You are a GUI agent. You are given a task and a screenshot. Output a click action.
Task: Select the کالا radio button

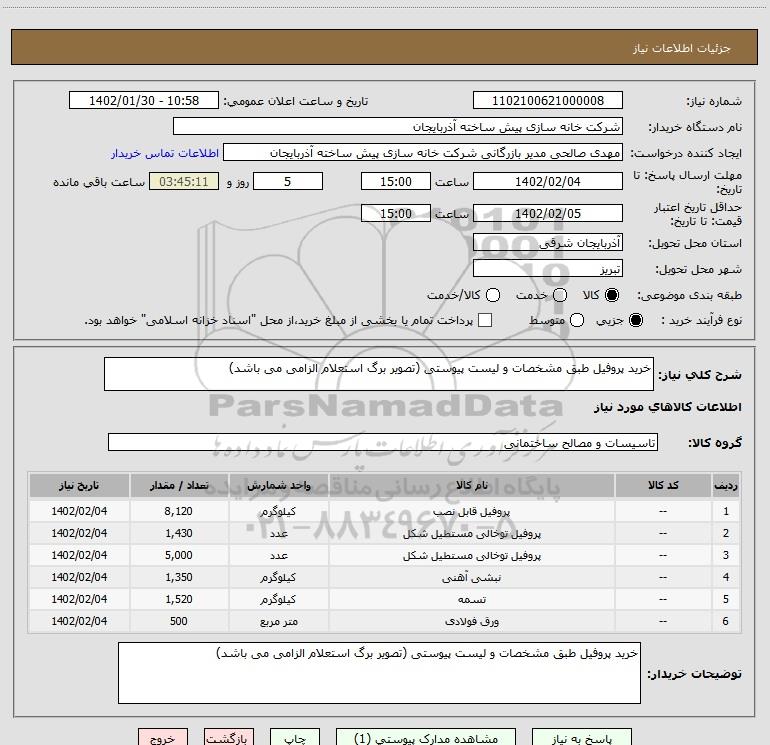tap(612, 295)
